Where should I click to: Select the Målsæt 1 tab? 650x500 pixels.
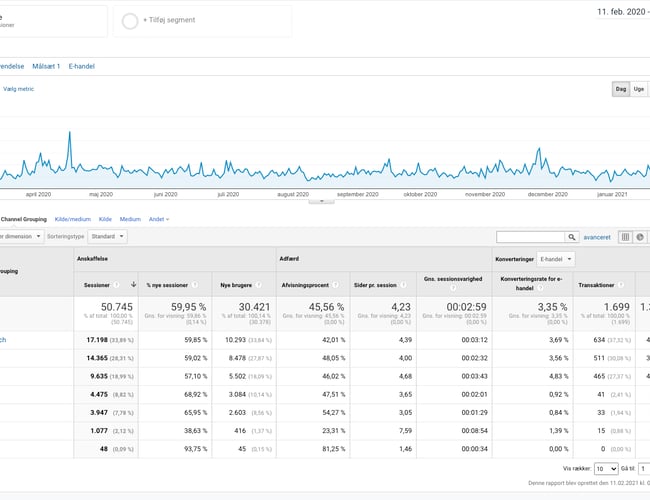click(46, 66)
